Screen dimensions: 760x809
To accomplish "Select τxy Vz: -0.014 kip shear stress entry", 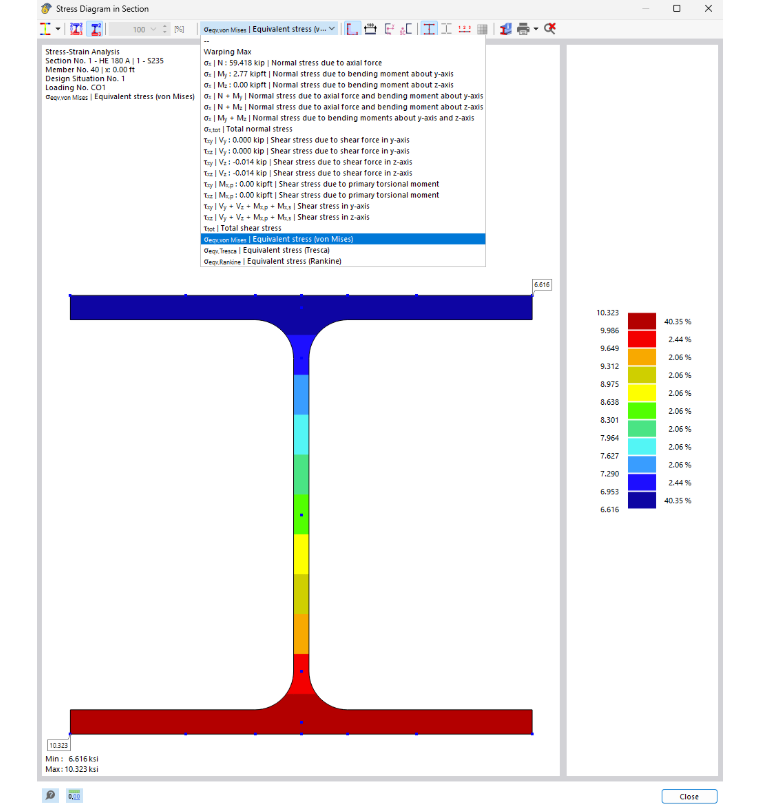I will [343, 162].
